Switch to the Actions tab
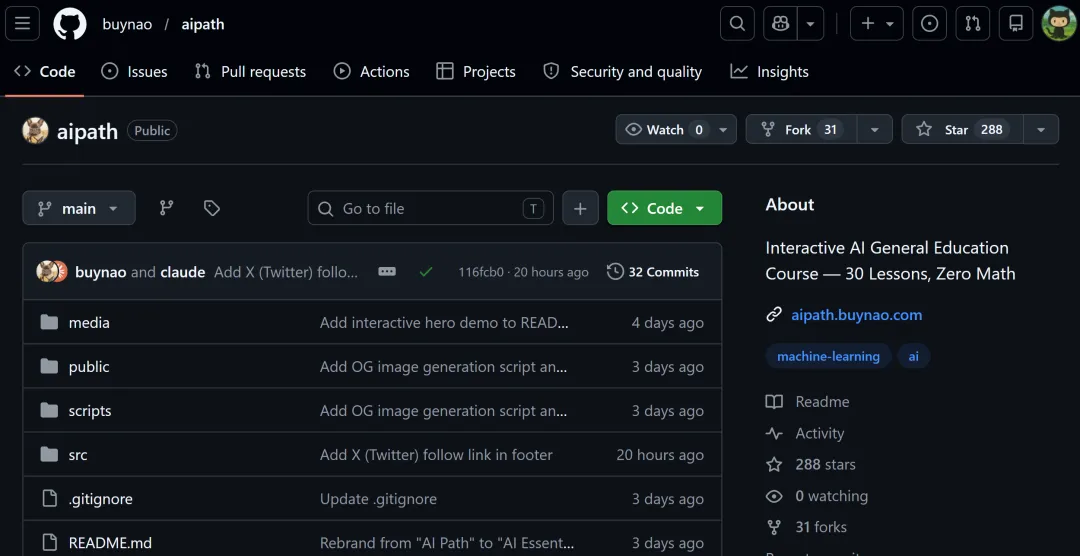Screen dimensions: 1080x556 [371, 72]
